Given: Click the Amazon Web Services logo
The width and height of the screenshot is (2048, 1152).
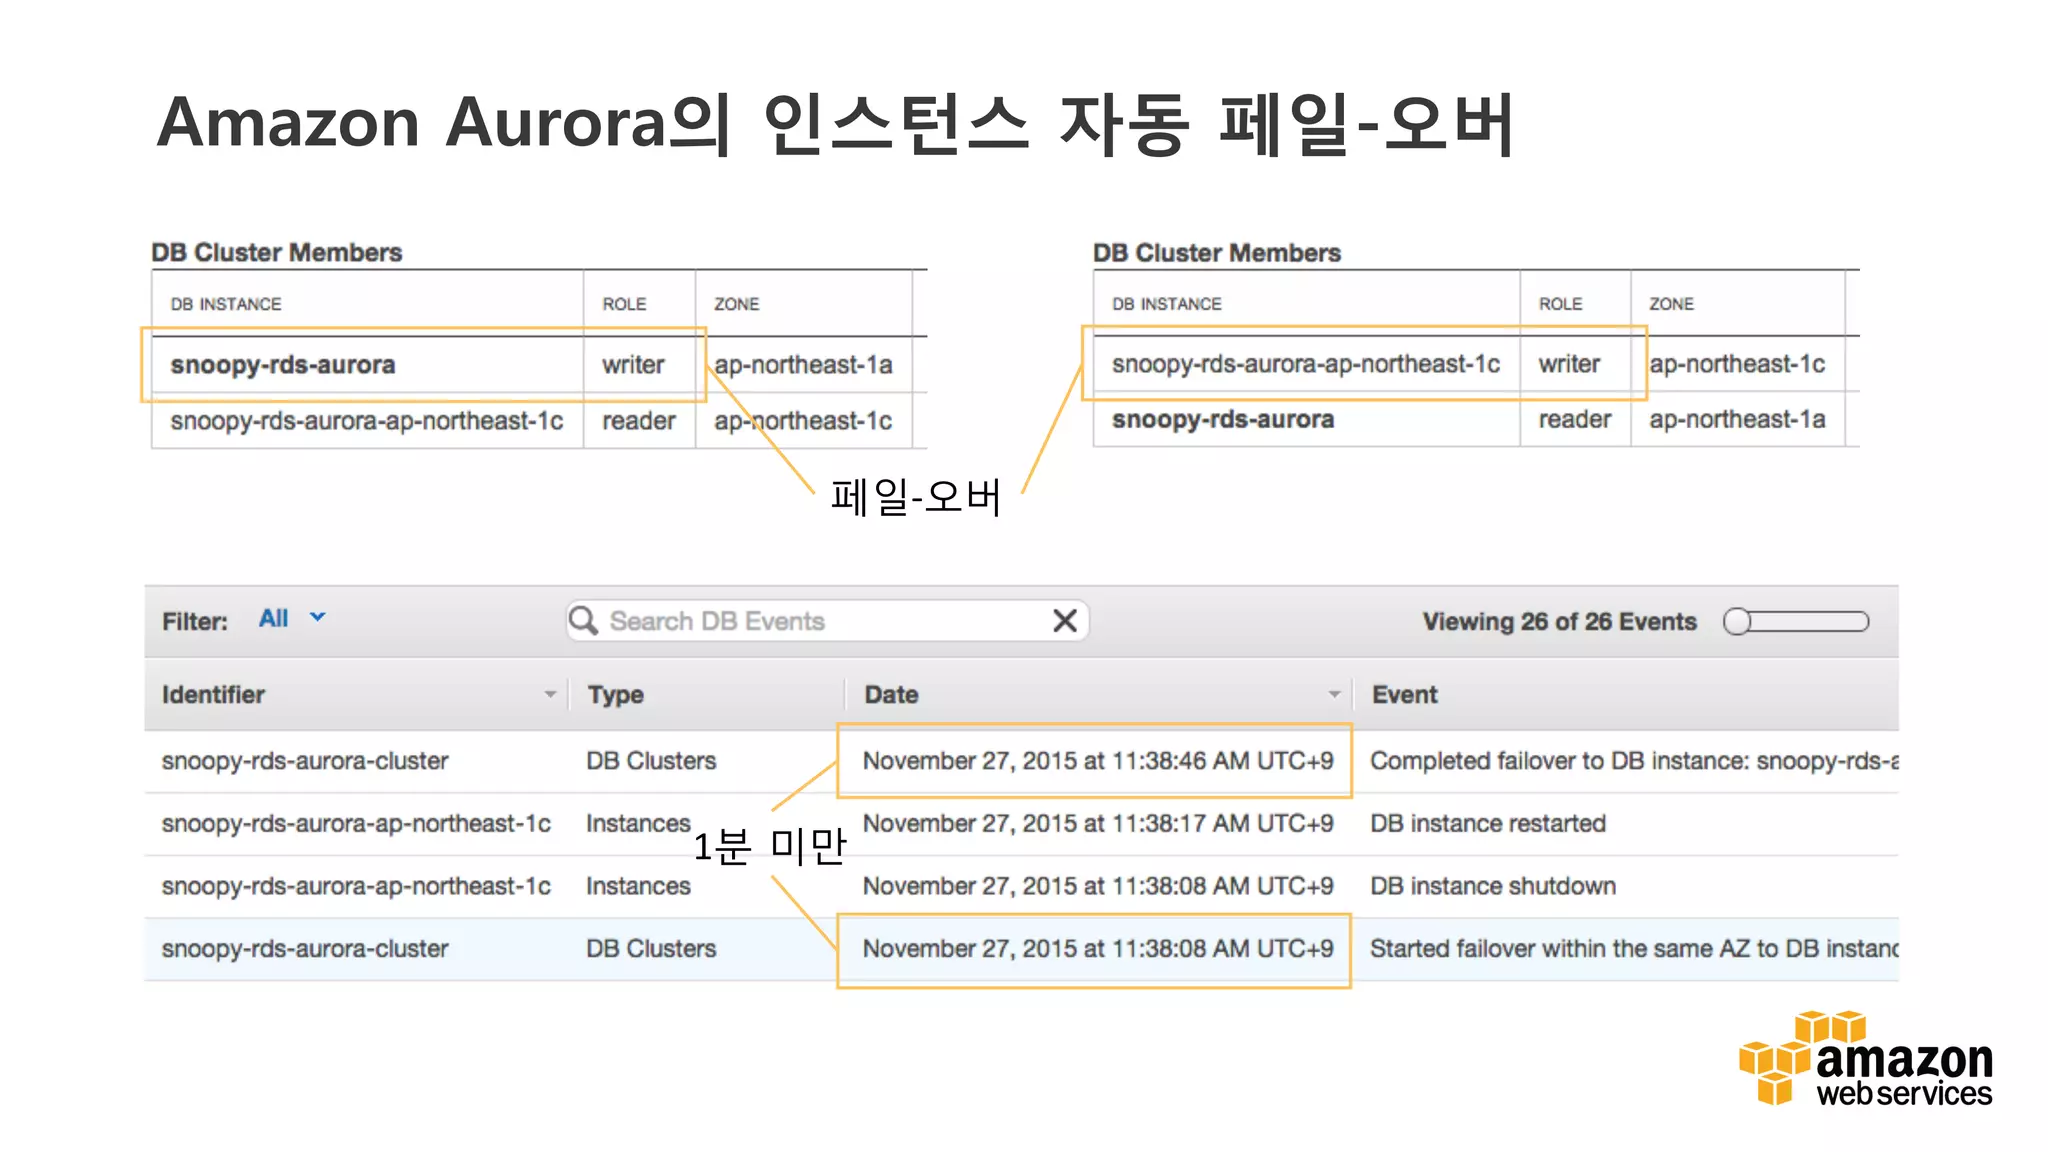Looking at the screenshot, I should 1866,1060.
